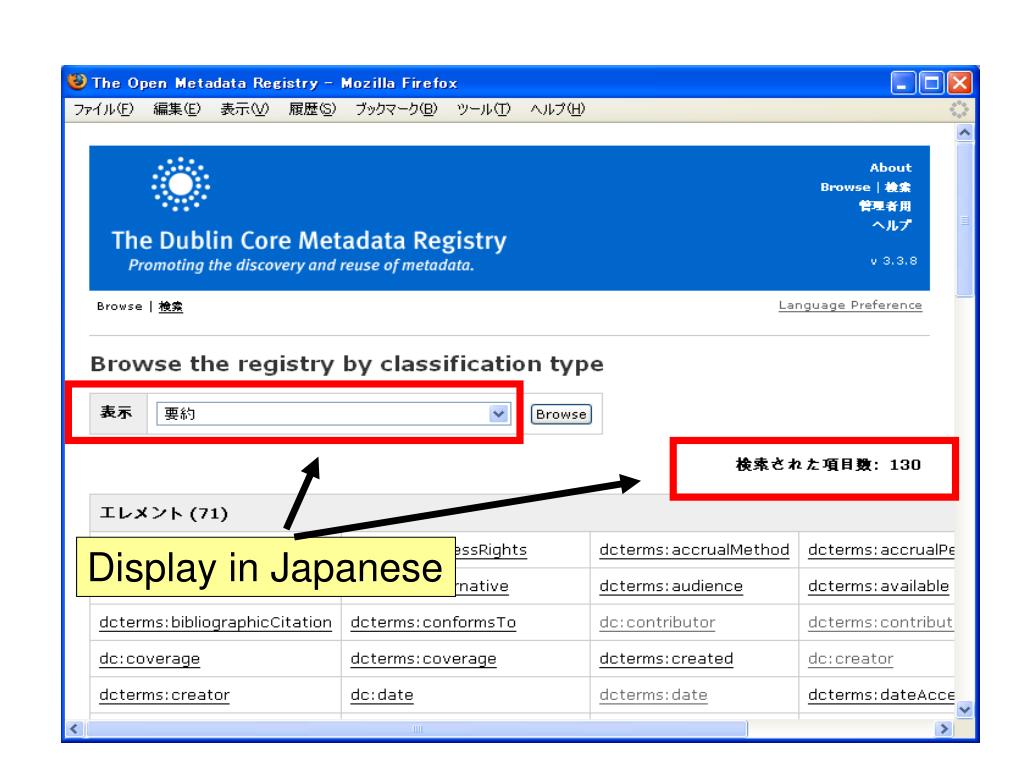1024x768 pixels.
Task: Click The Dublin Core Metadata Registry title
Action: (x=309, y=241)
